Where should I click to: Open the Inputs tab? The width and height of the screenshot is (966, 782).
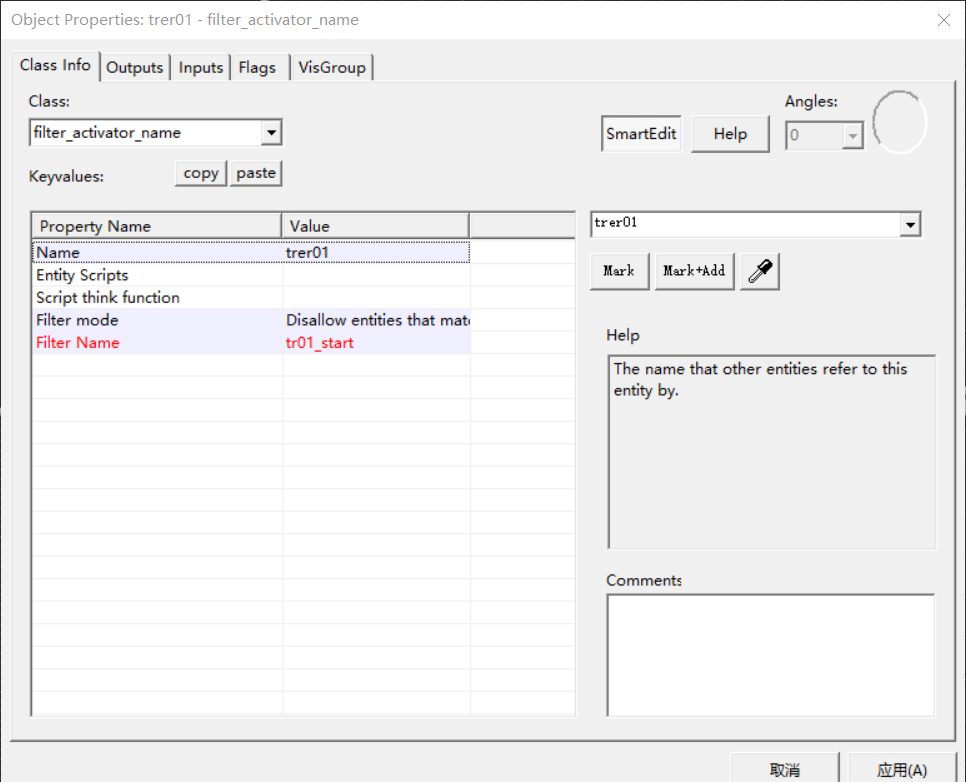pyautogui.click(x=200, y=68)
